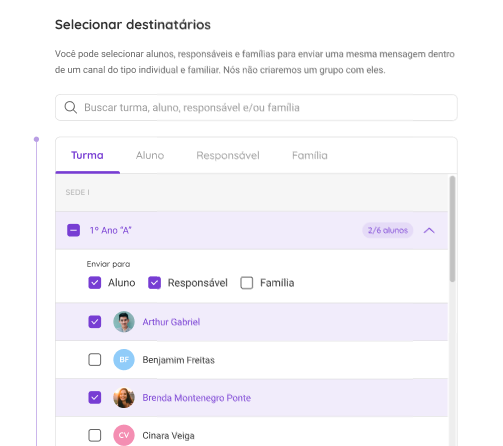Click the CV avatar for Cinara Veiga
This screenshot has height=446, width=503.
[x=124, y=435]
